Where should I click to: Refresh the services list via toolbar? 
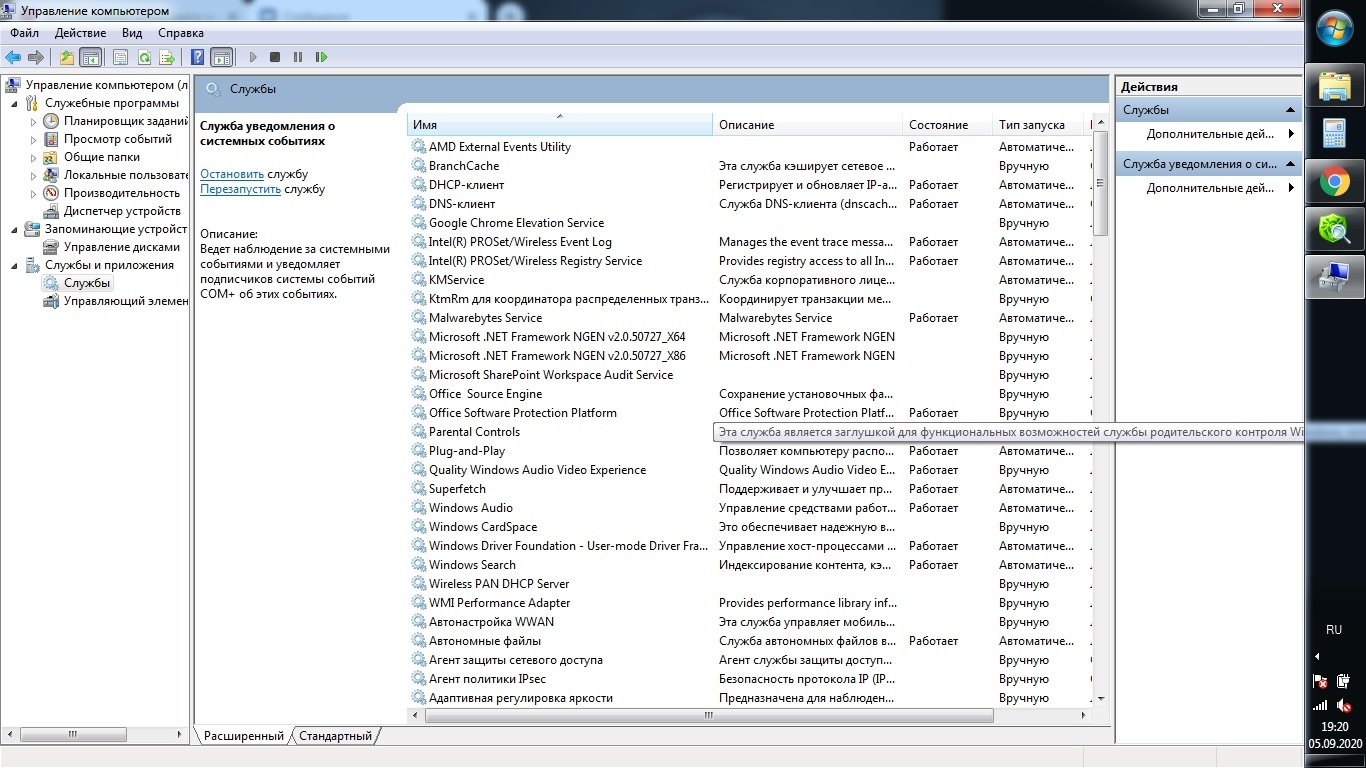pos(144,57)
